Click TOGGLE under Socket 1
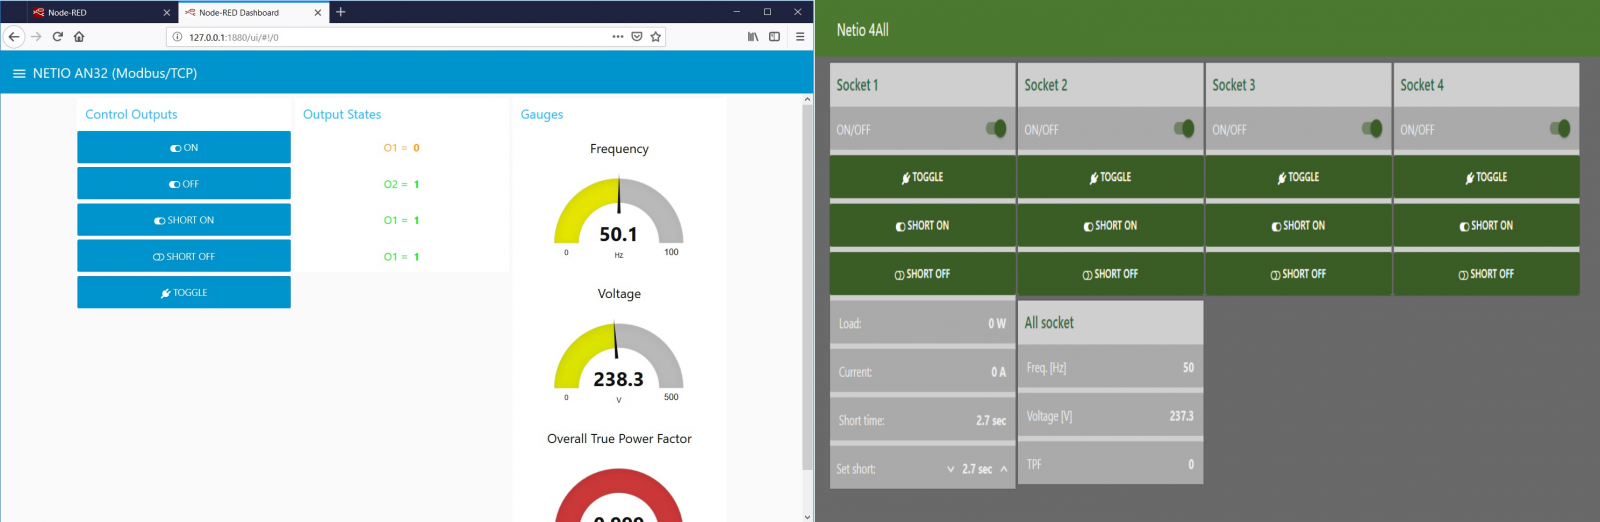This screenshot has width=1600, height=522. pos(922,177)
